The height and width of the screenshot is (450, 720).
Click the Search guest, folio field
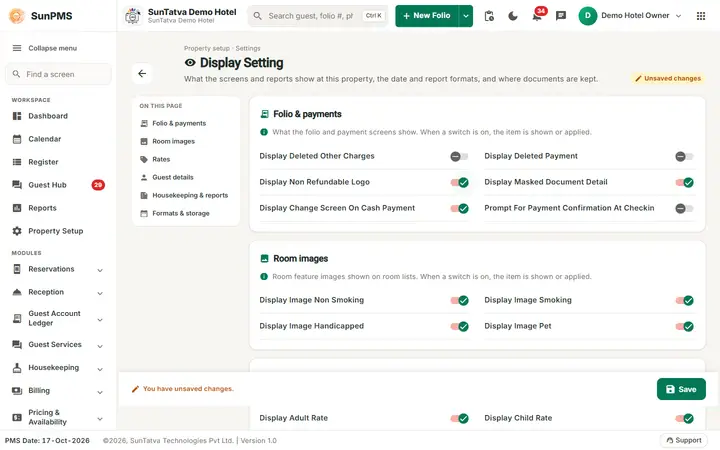tap(318, 16)
